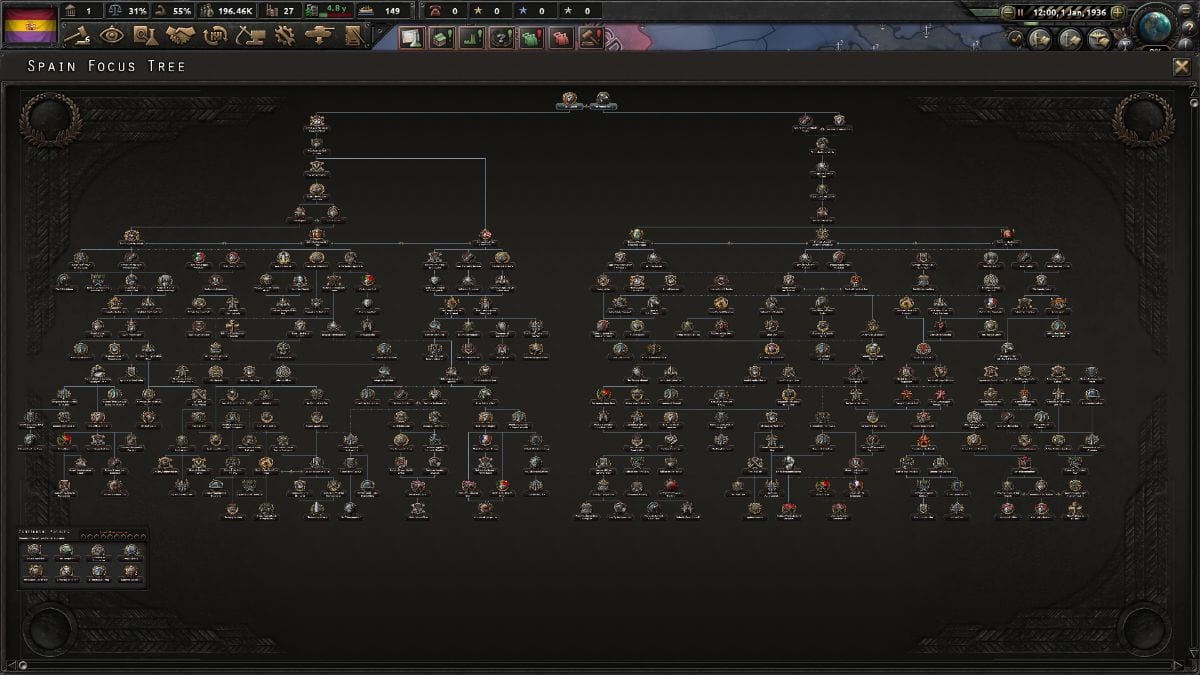Image resolution: width=1200 pixels, height=675 pixels.
Task: Open Production via the gear-wrench icon
Action: click(x=284, y=37)
